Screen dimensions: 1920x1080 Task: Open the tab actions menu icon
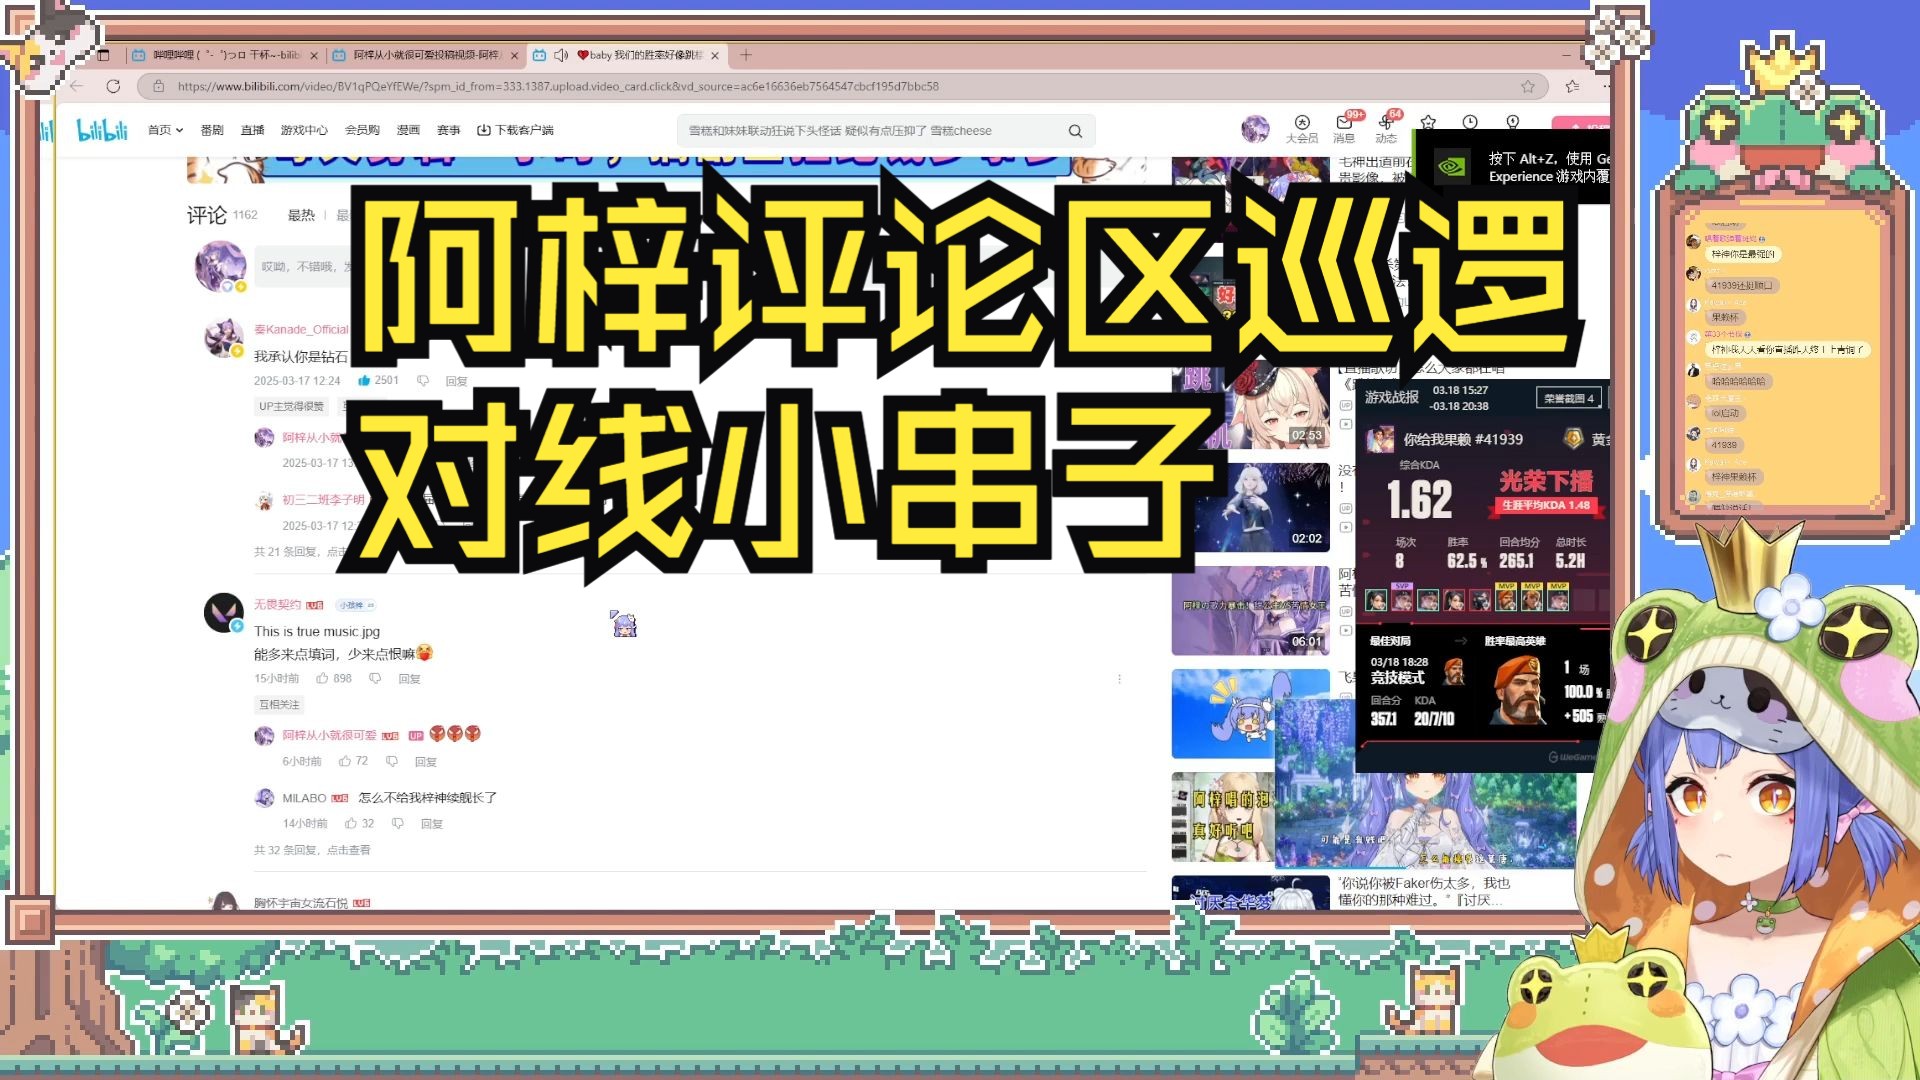click(103, 55)
